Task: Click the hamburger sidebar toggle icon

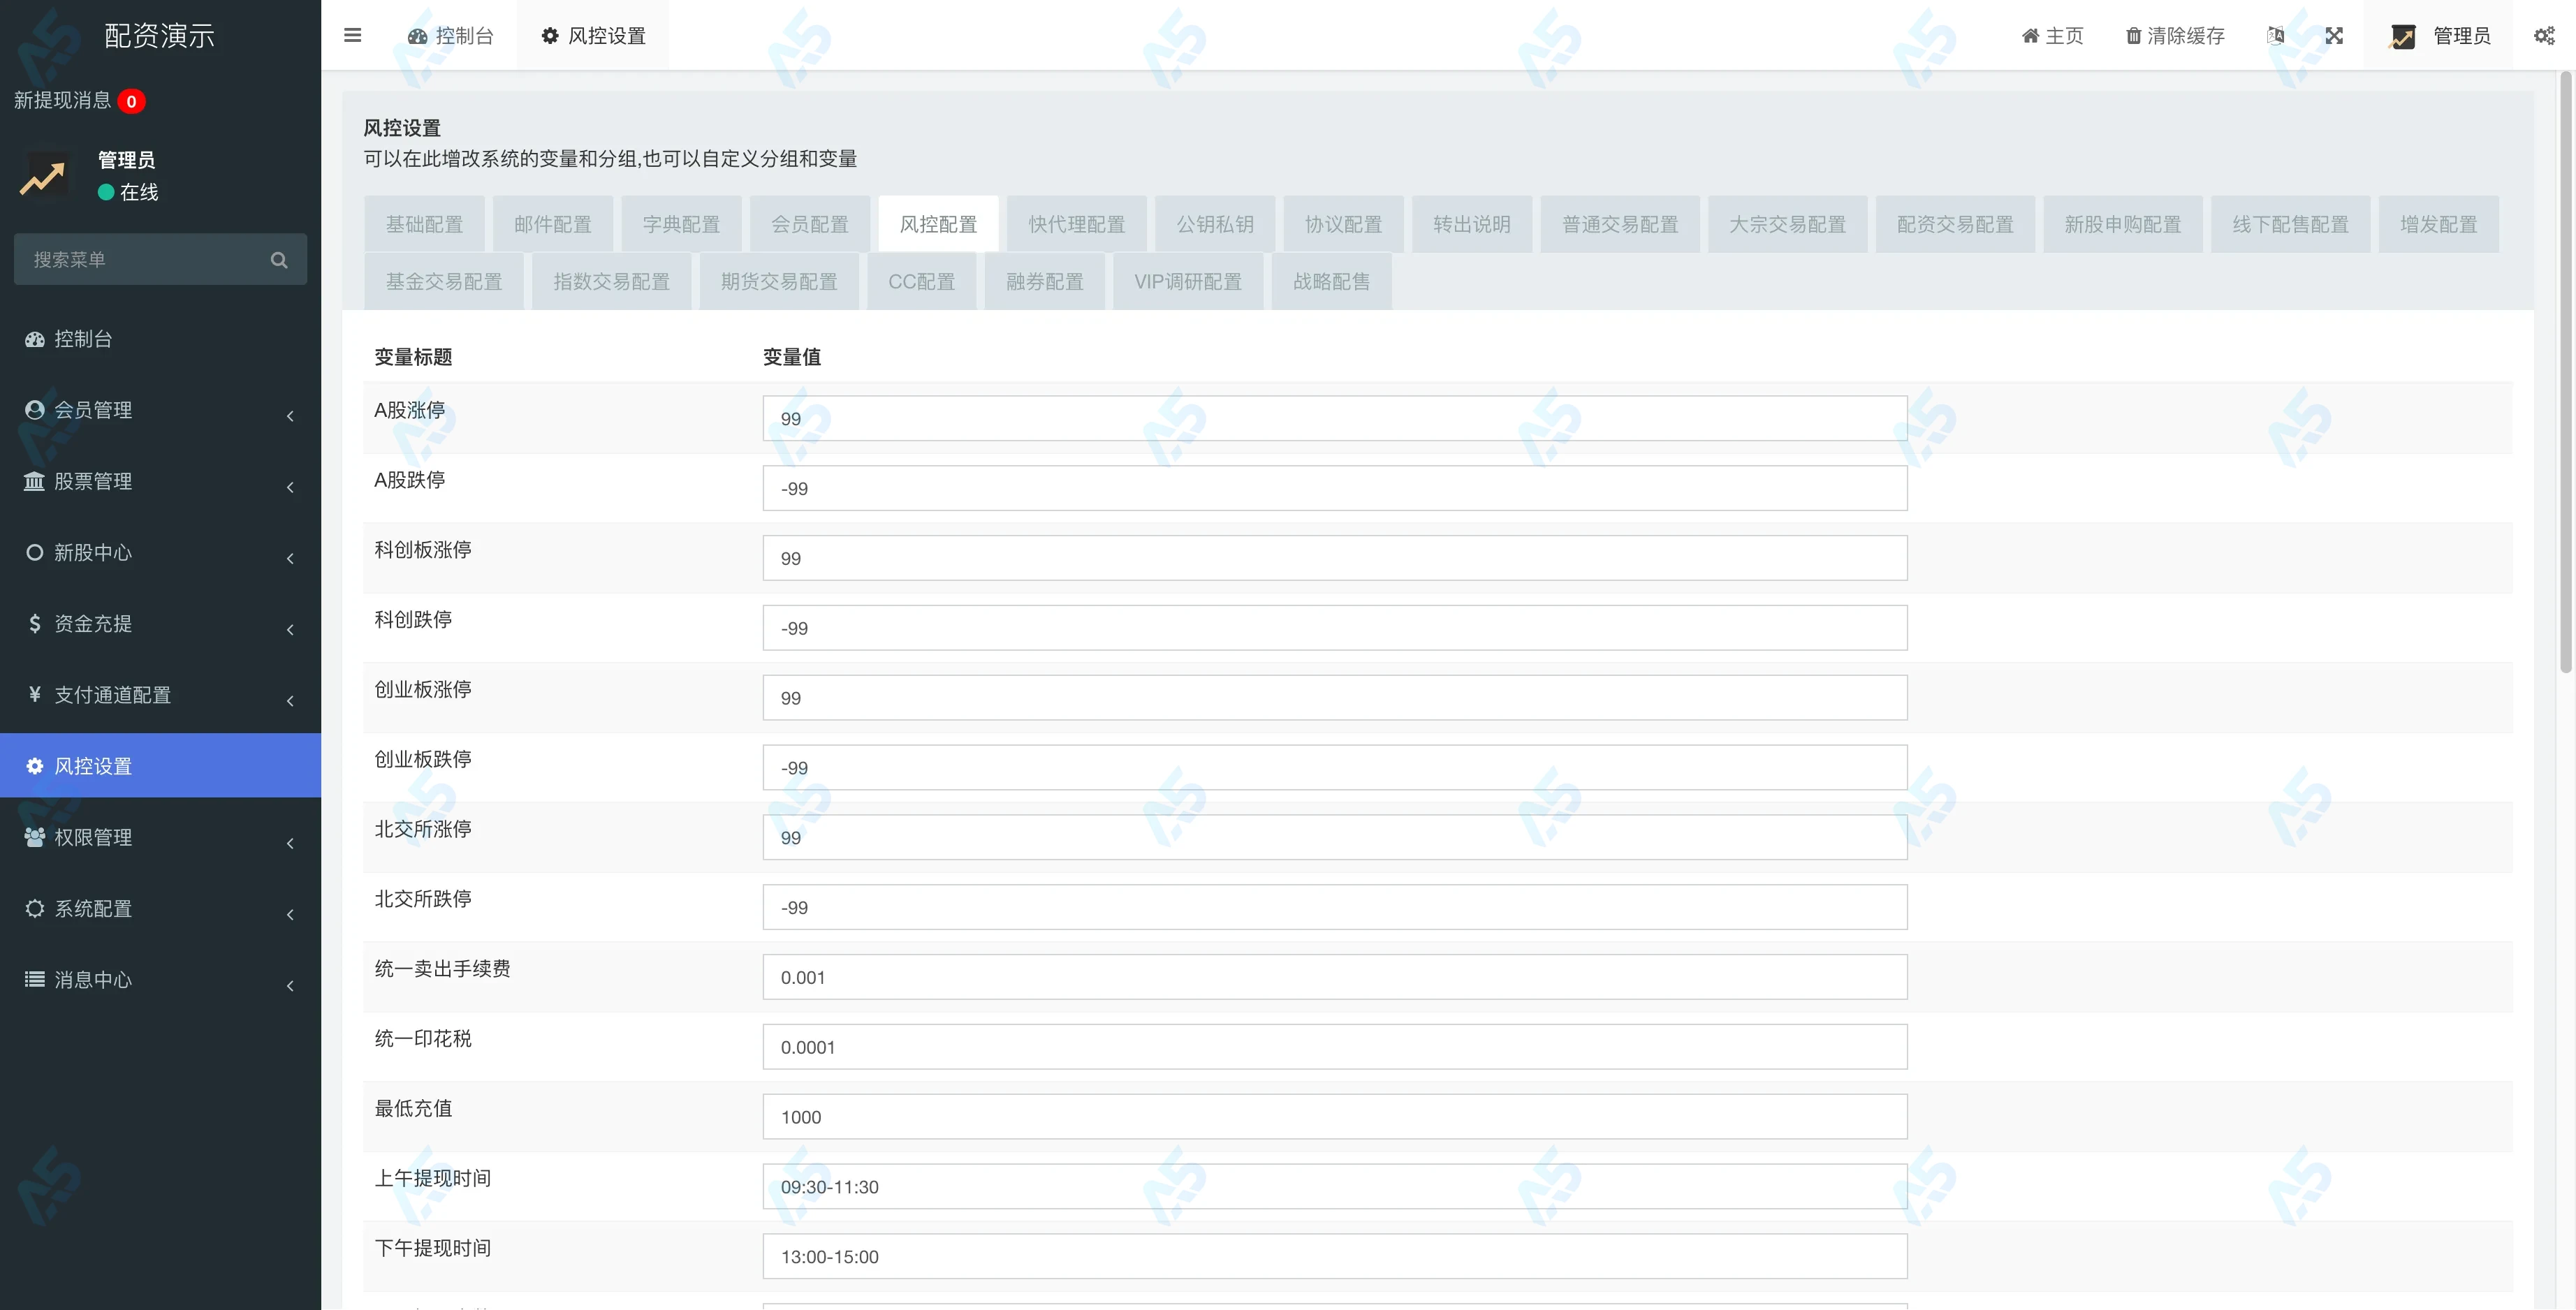Action: [352, 36]
